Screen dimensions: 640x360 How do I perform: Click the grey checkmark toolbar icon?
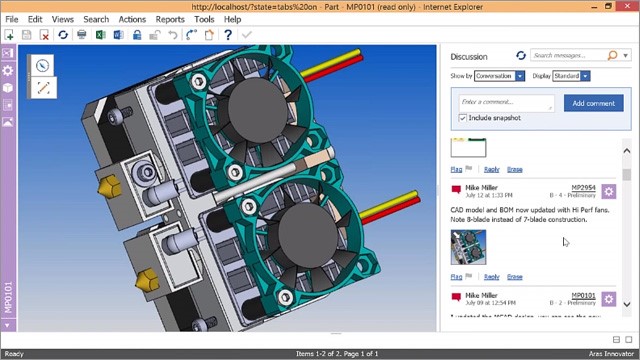click(x=247, y=35)
